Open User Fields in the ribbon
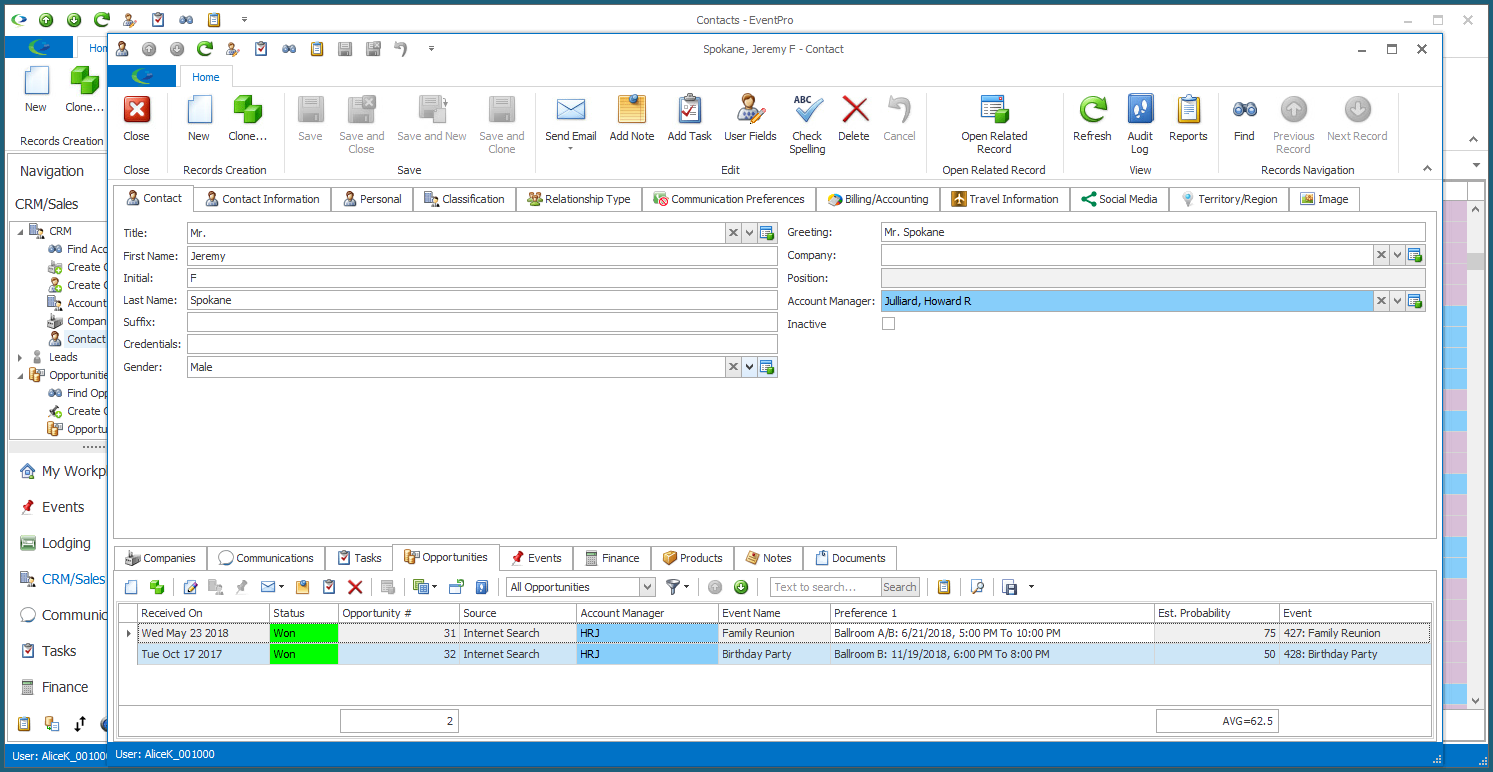The image size is (1493, 772). (x=750, y=119)
